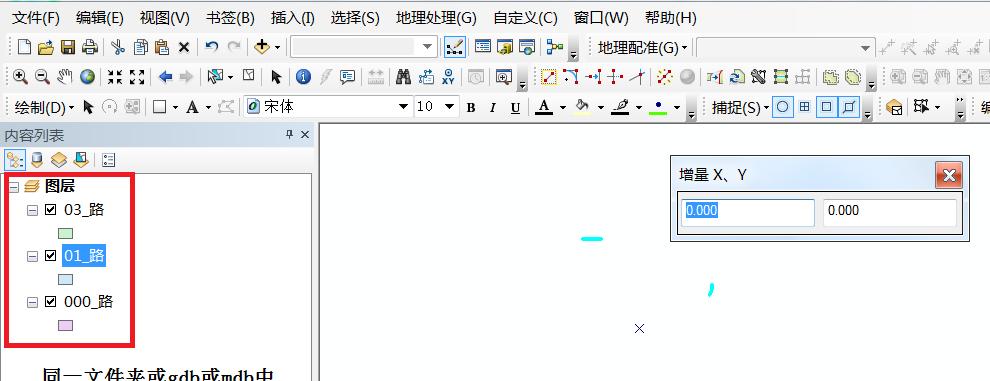Open the 帮助(H) menu

coord(671,18)
